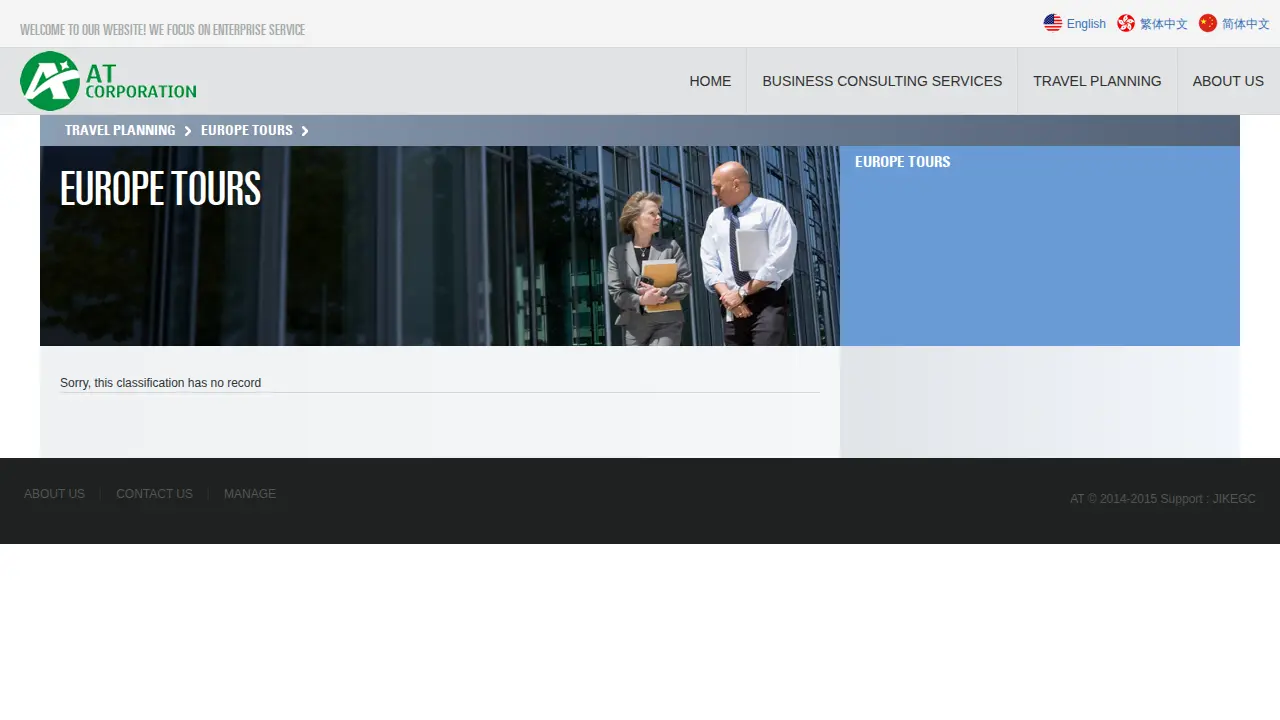Image resolution: width=1280 pixels, height=720 pixels.
Task: Click the large Europe Tours heading
Action: coord(160,189)
